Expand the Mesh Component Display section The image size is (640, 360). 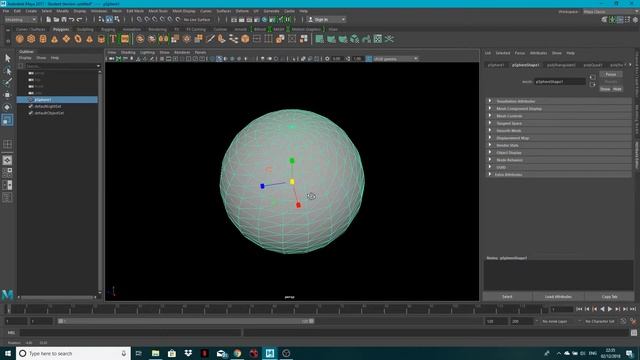click(559, 109)
